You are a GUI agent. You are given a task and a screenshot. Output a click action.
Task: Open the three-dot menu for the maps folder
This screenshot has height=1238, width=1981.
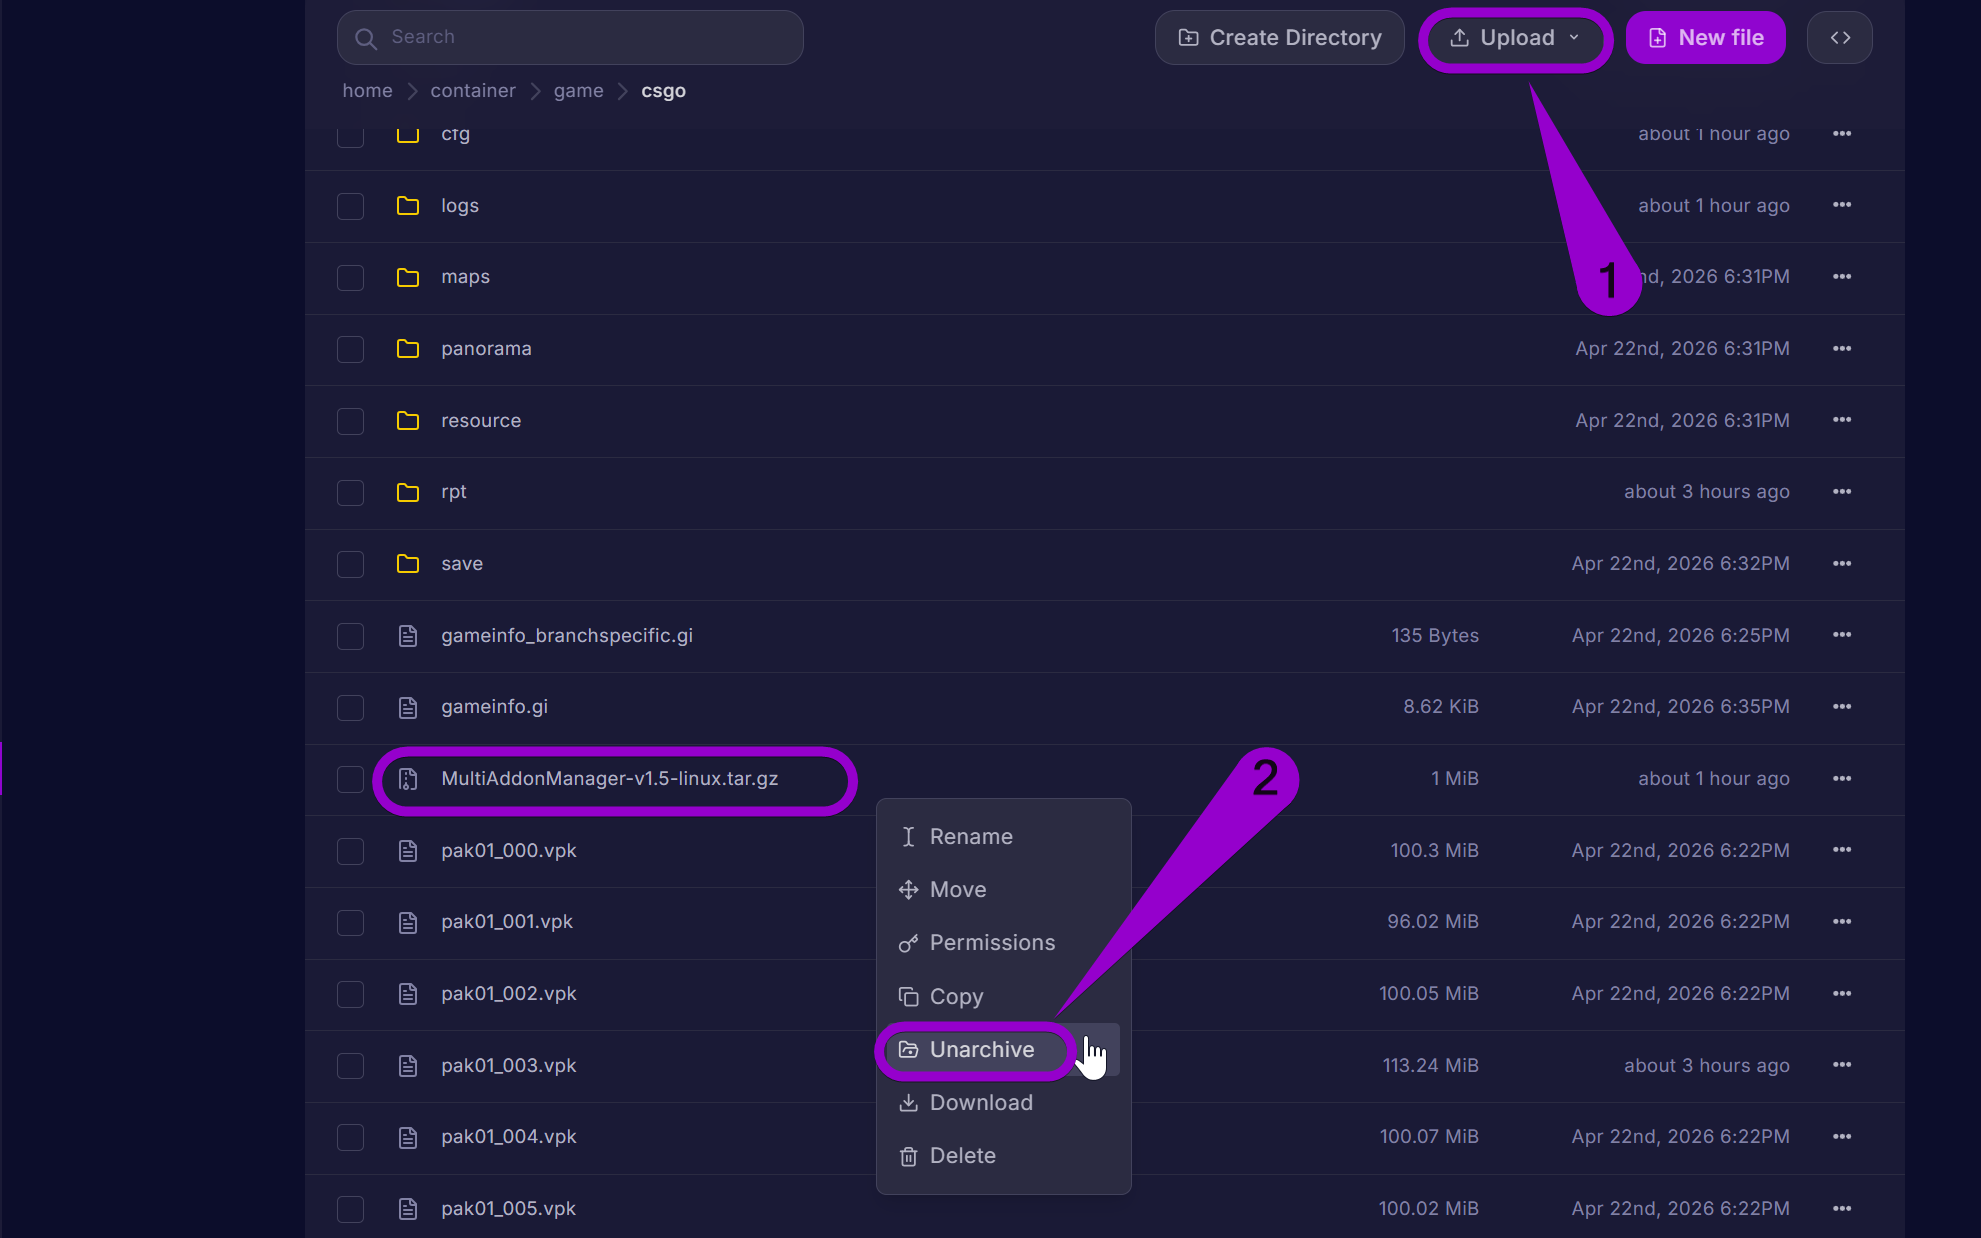point(1842,277)
